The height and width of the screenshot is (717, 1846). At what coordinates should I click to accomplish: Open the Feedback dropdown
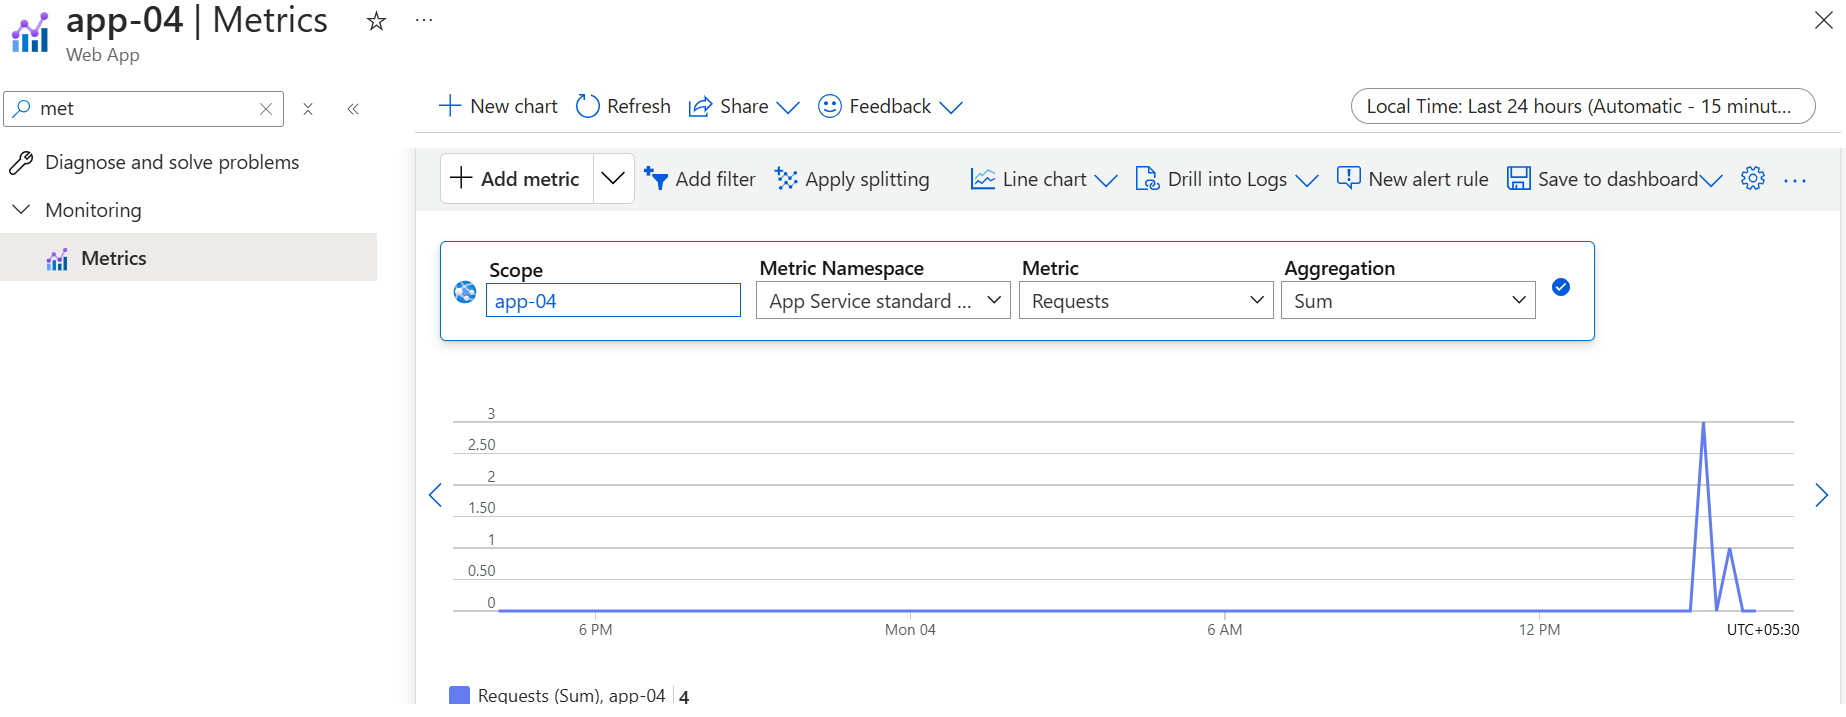pyautogui.click(x=890, y=106)
